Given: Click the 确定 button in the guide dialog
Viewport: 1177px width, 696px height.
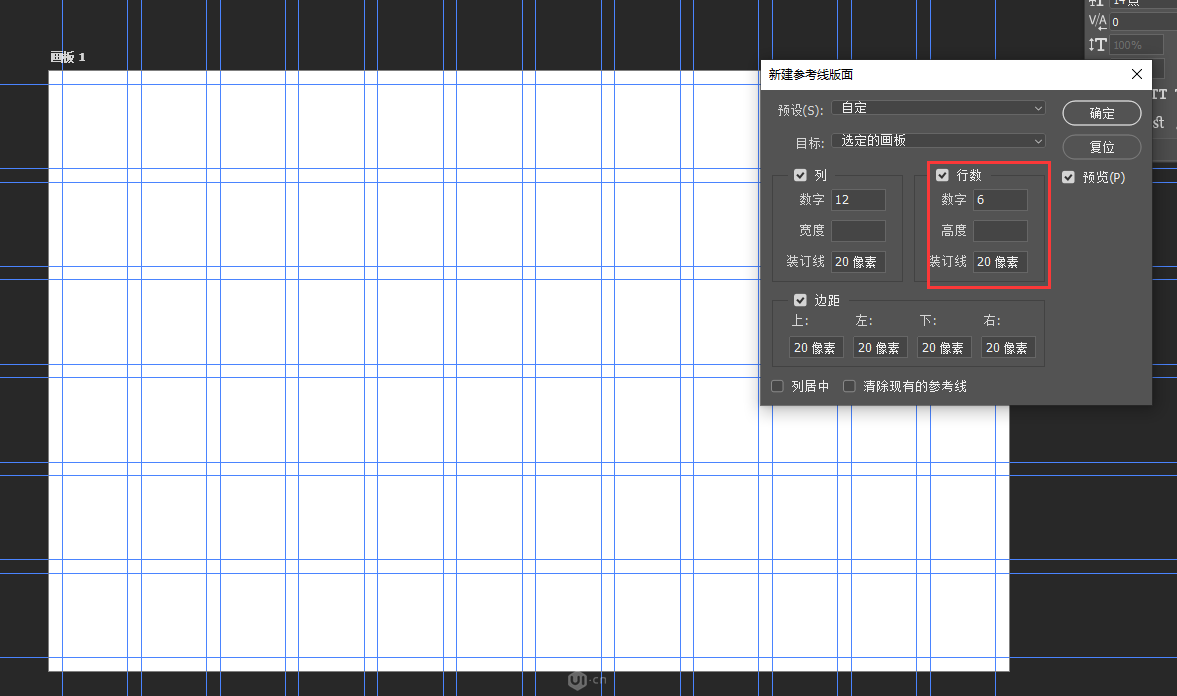Looking at the screenshot, I should (1101, 113).
